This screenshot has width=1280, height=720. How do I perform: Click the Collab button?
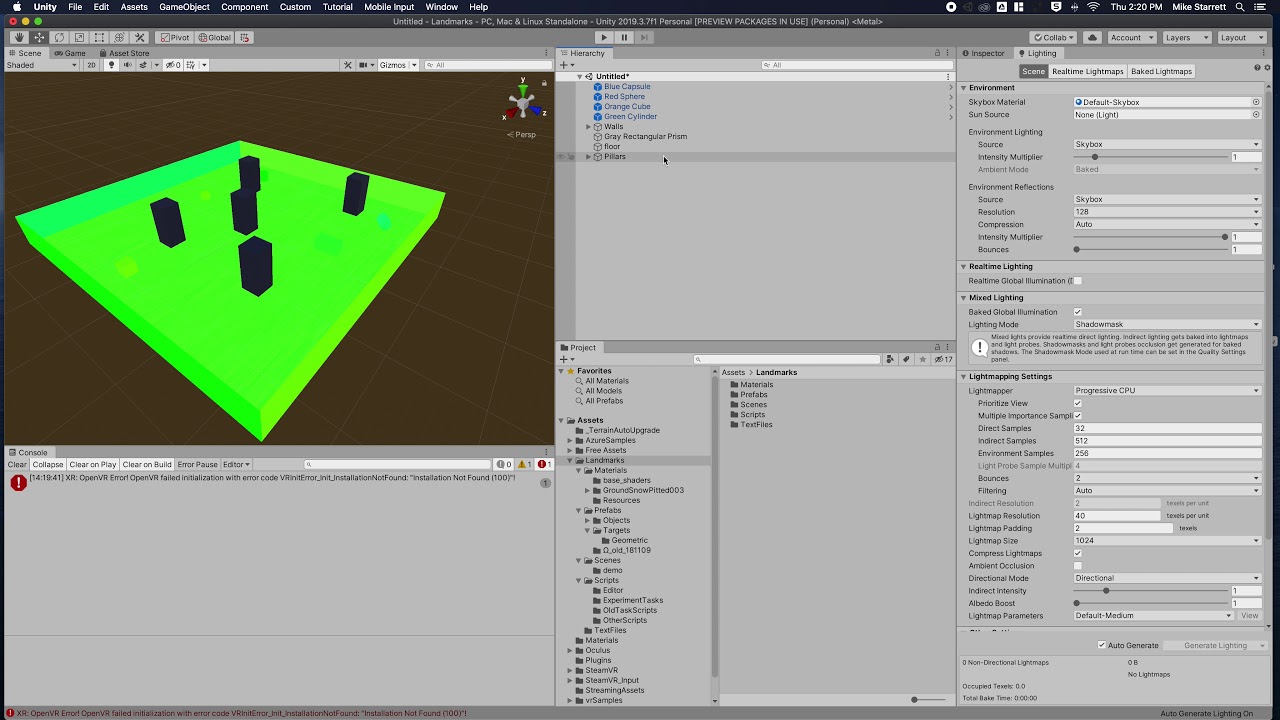pyautogui.click(x=1054, y=38)
